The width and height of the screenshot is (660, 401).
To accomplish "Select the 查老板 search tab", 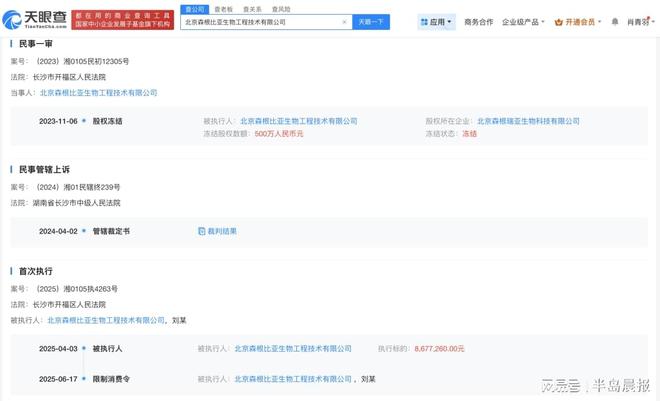I will tap(224, 9).
